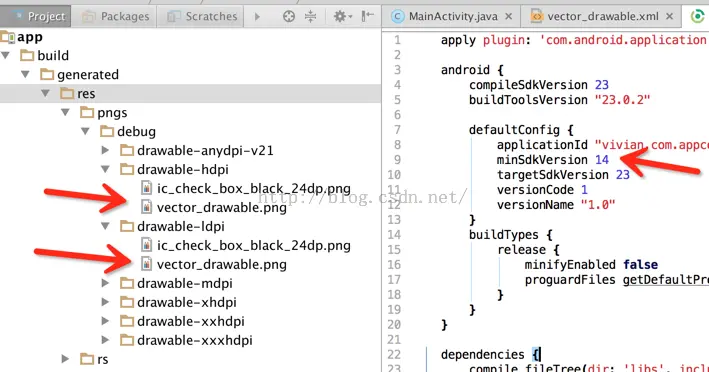Collapse drawable-hdpi folder
This screenshot has width=709, height=372.
click(105, 169)
